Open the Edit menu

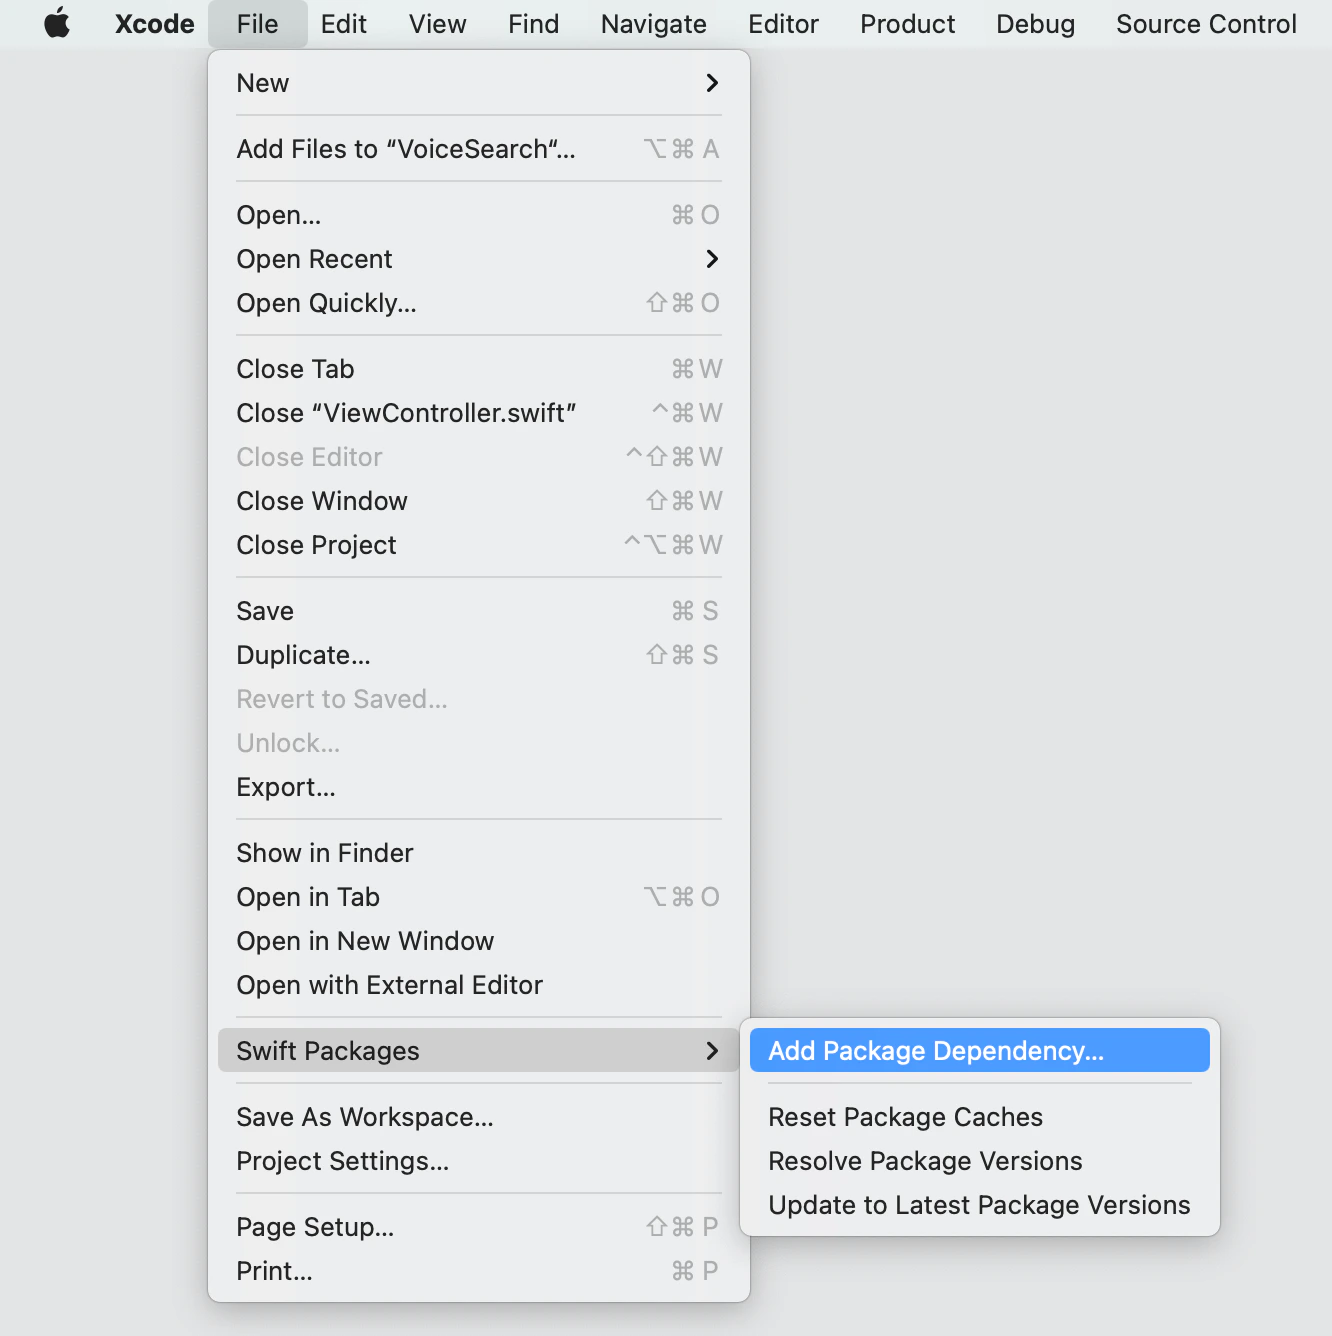[344, 24]
